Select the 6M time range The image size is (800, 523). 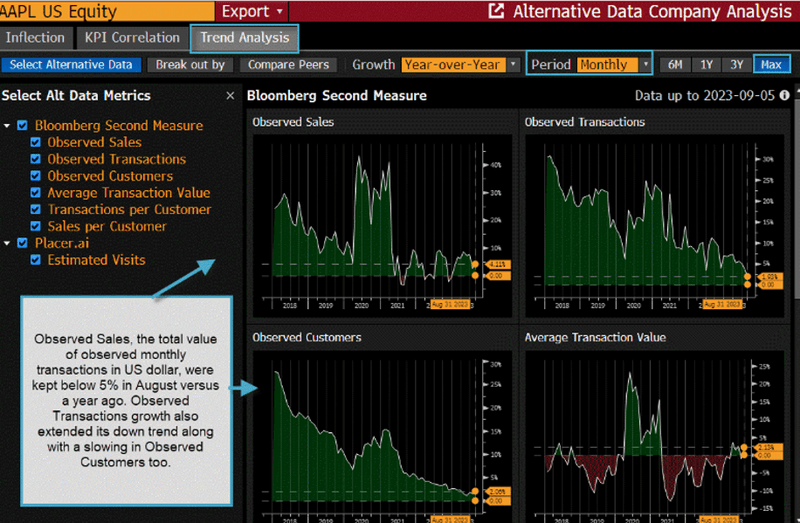click(x=675, y=65)
